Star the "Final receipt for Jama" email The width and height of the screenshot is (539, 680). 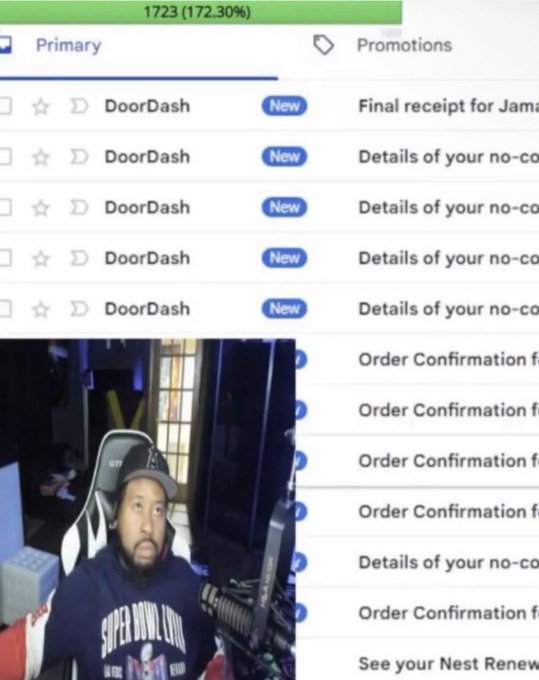(41, 107)
